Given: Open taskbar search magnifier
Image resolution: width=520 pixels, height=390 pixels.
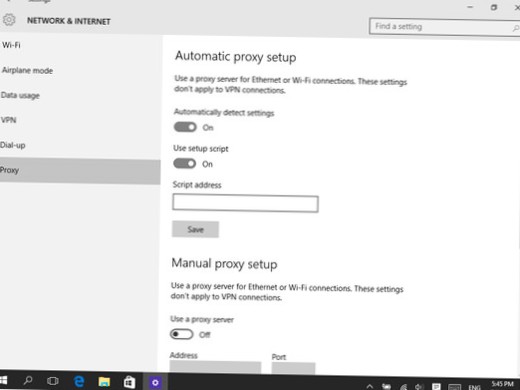Looking at the screenshot, I should (x=28, y=380).
